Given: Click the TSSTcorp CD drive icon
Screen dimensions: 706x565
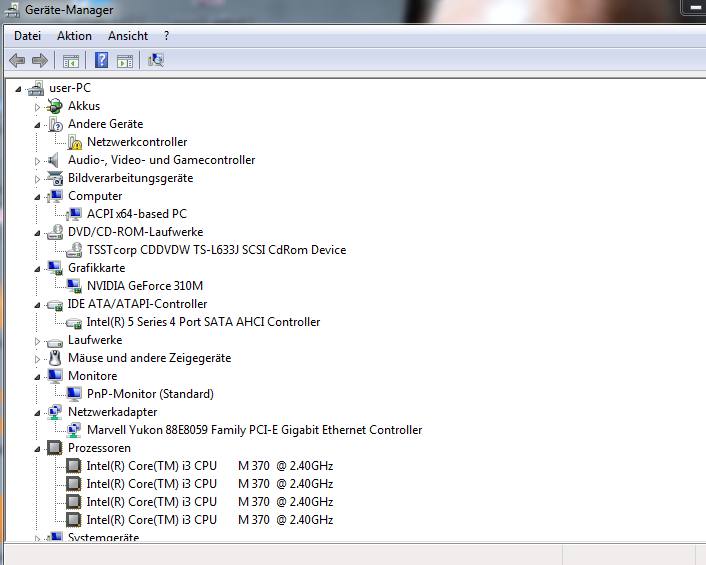Looking at the screenshot, I should pyautogui.click(x=74, y=250).
